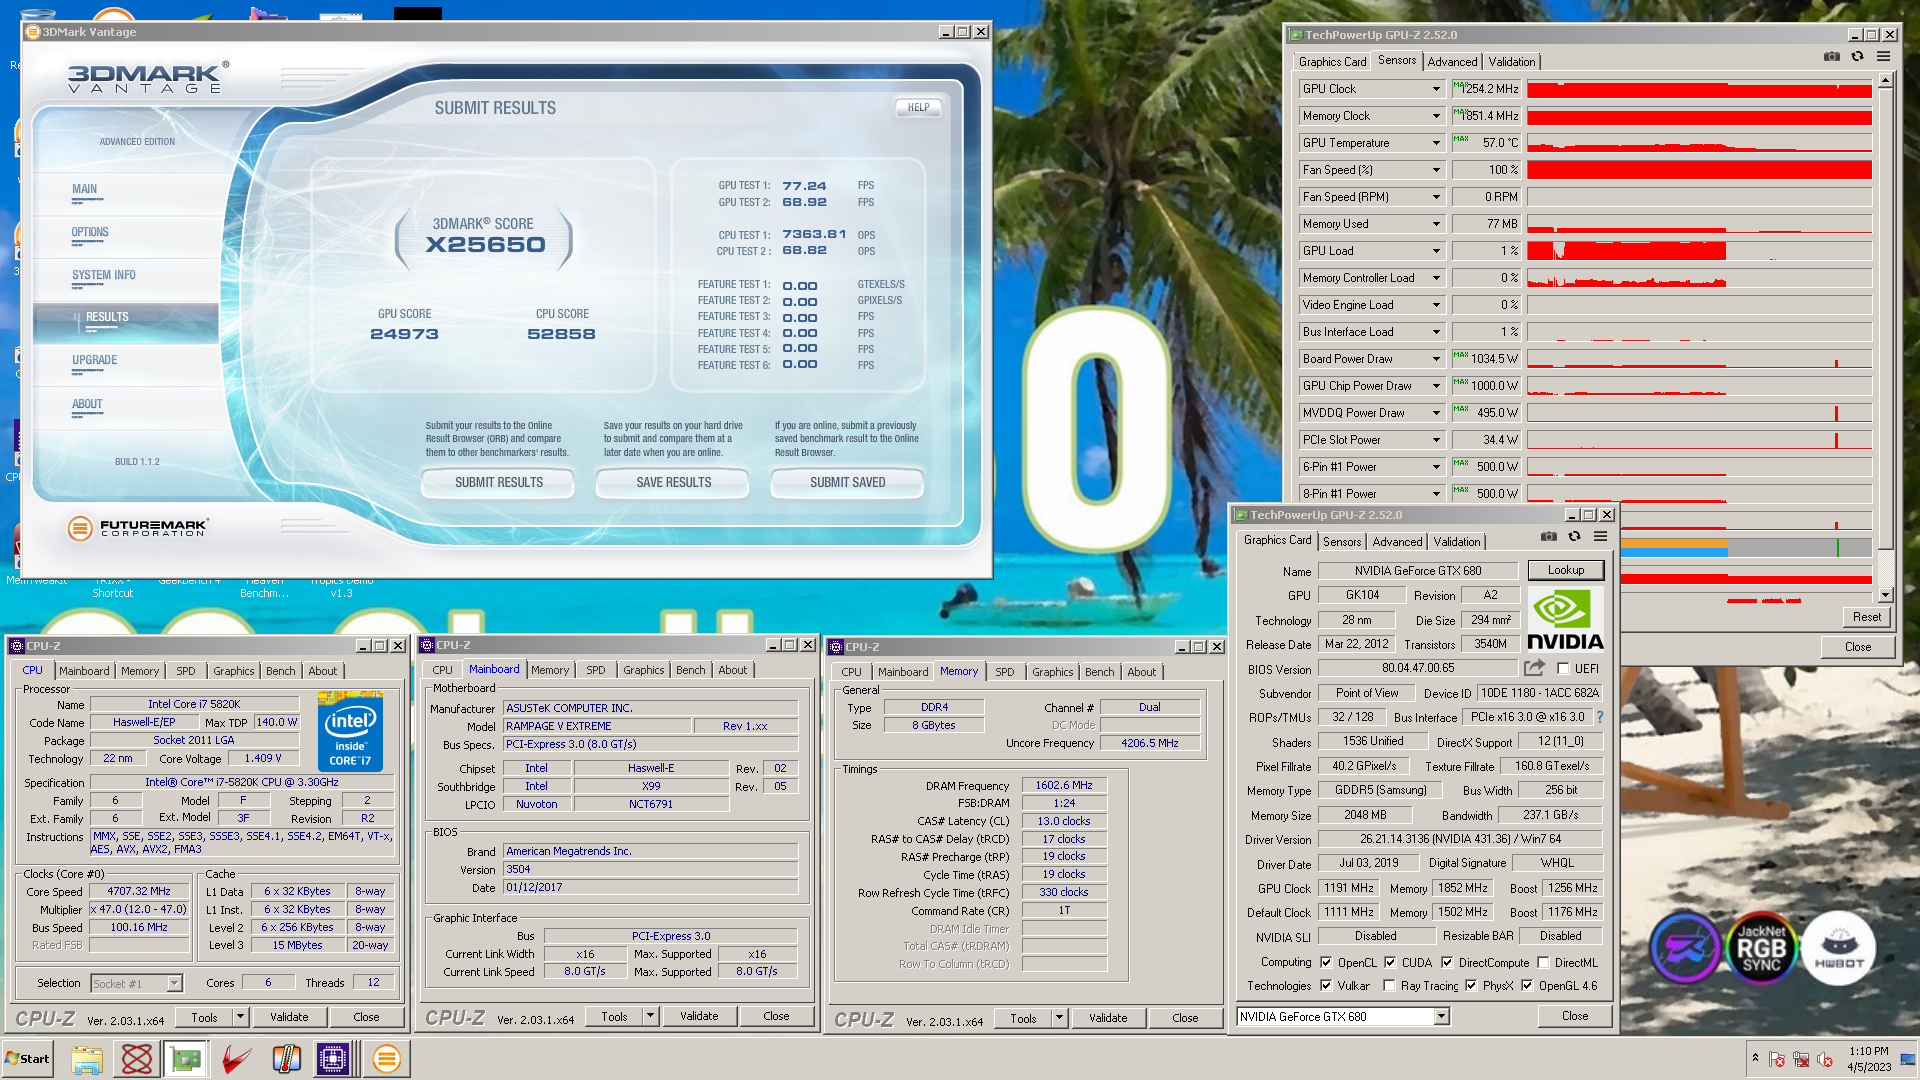Expand the GPU Clock sensor dropdown
Screen dimensions: 1920x1080
1436,89
